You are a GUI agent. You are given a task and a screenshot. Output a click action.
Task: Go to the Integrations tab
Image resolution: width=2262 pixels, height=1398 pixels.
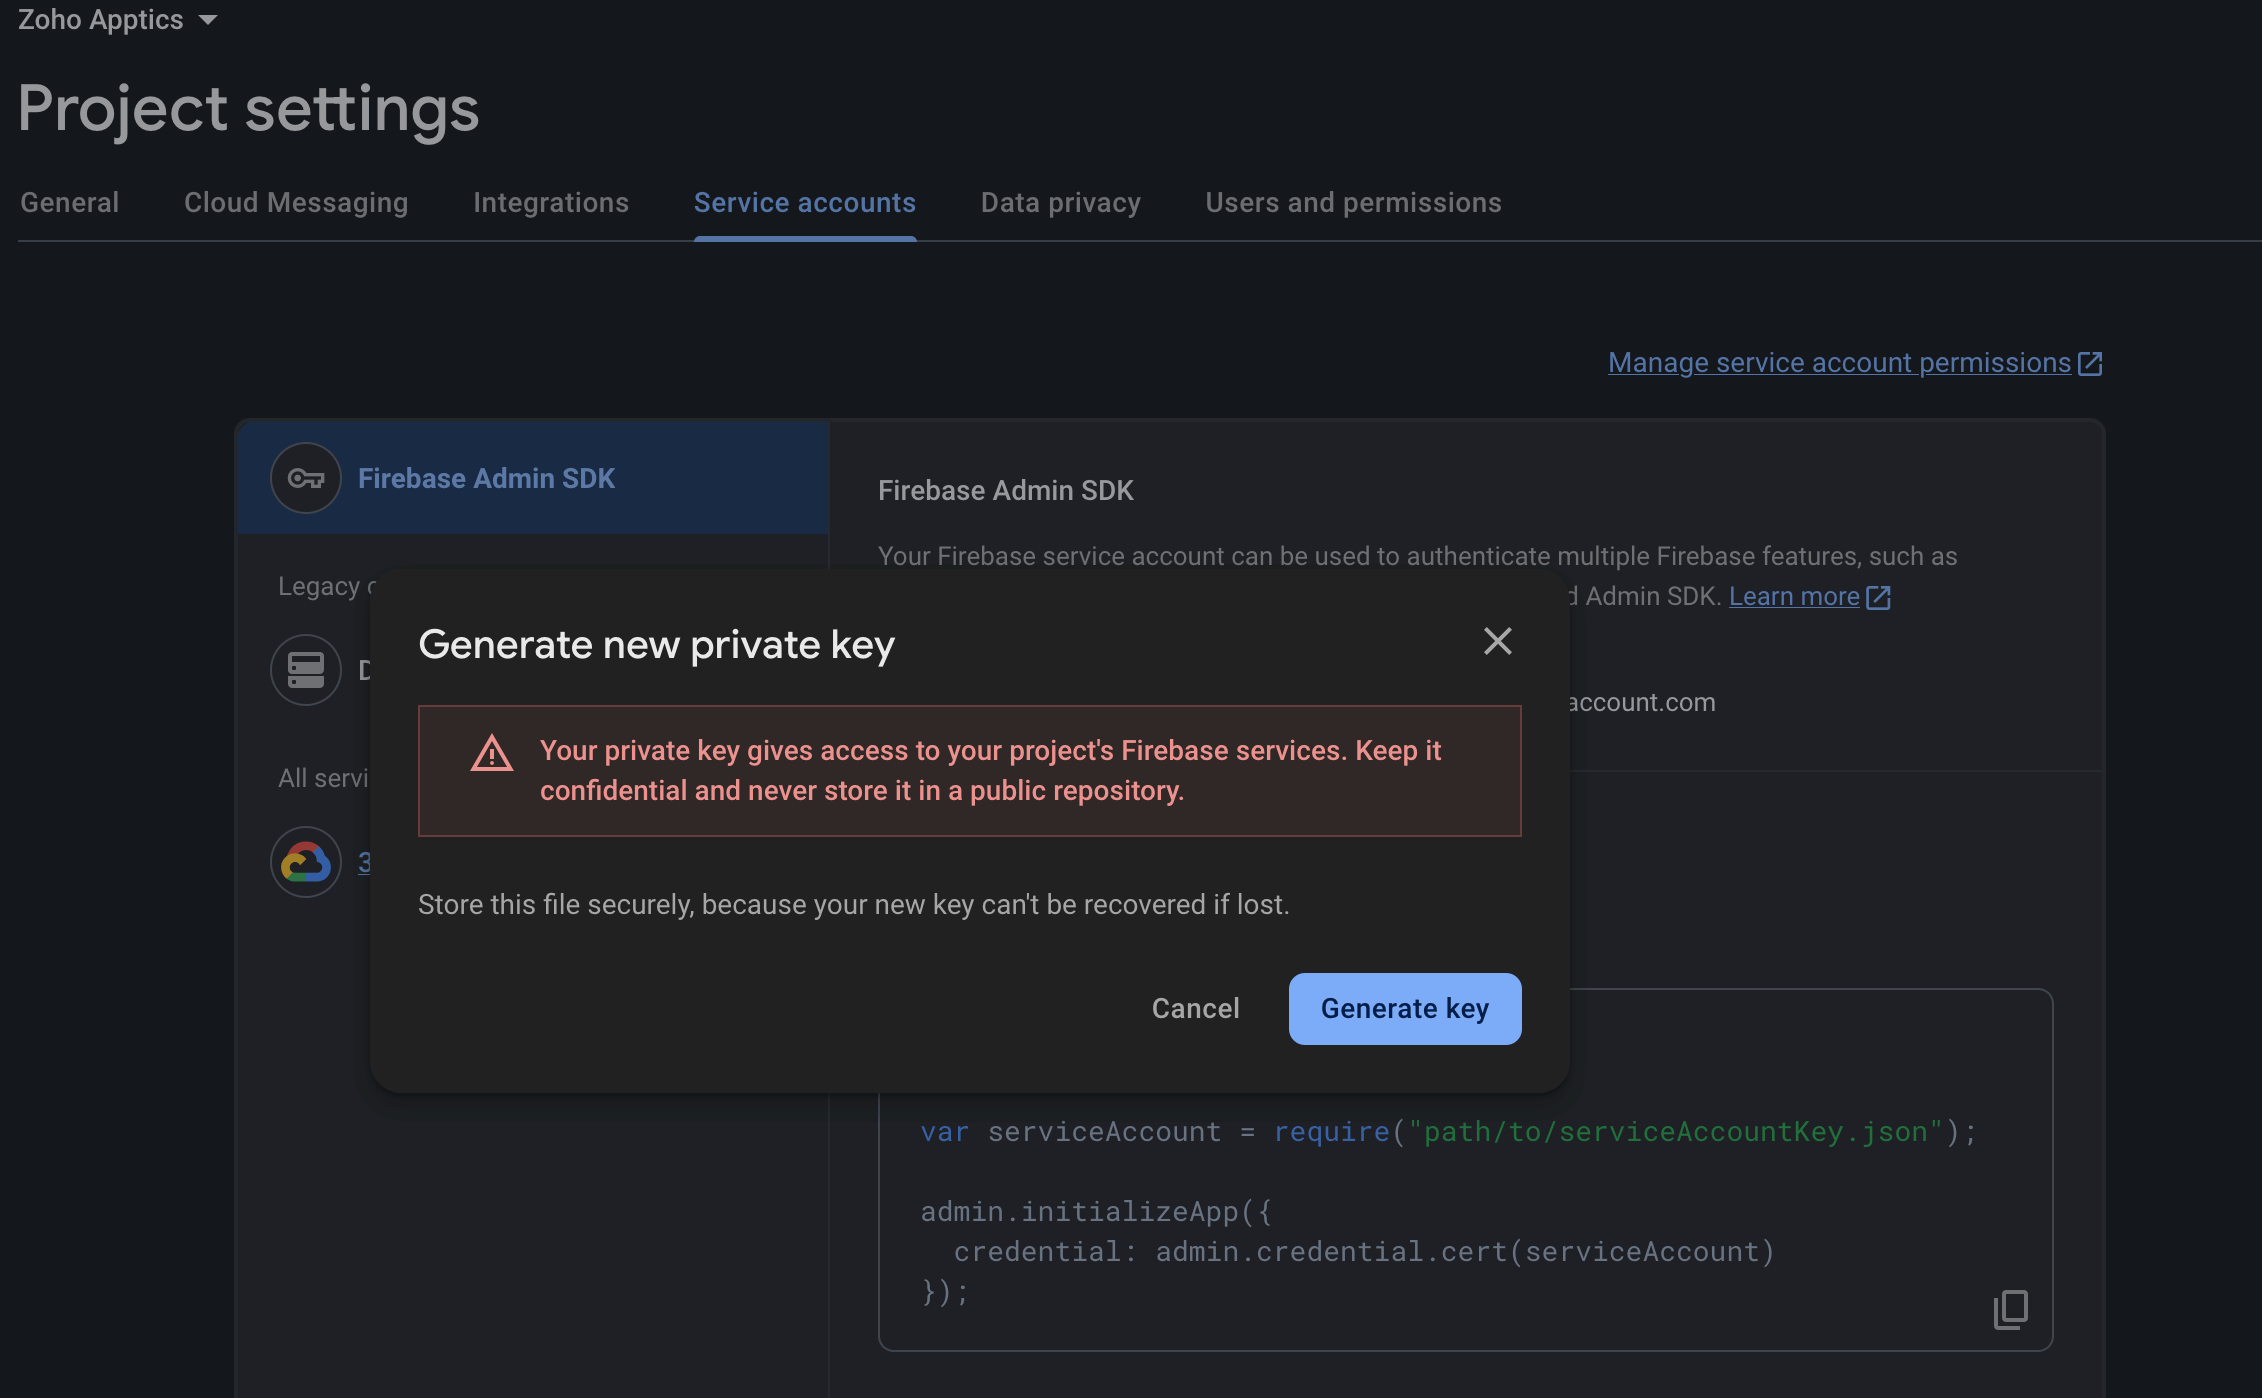[x=551, y=203]
